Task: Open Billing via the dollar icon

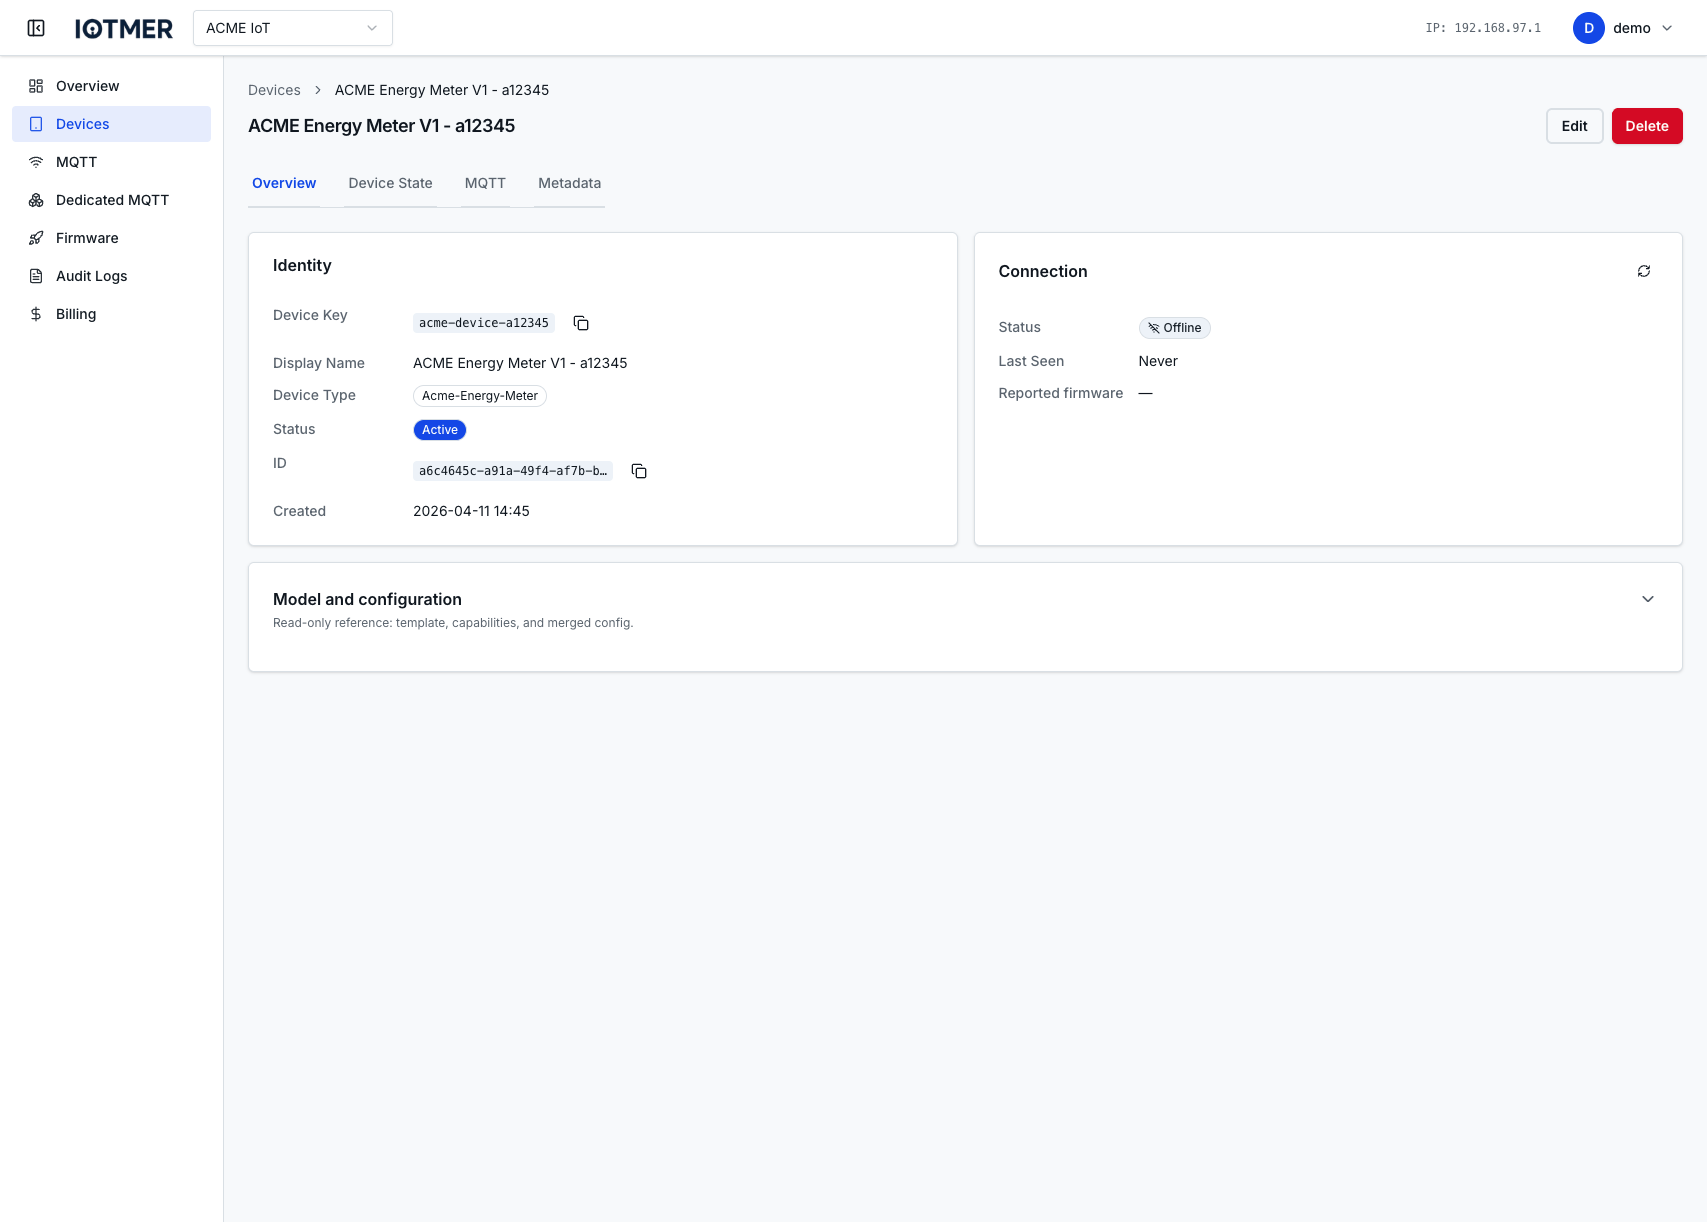Action: 36,314
